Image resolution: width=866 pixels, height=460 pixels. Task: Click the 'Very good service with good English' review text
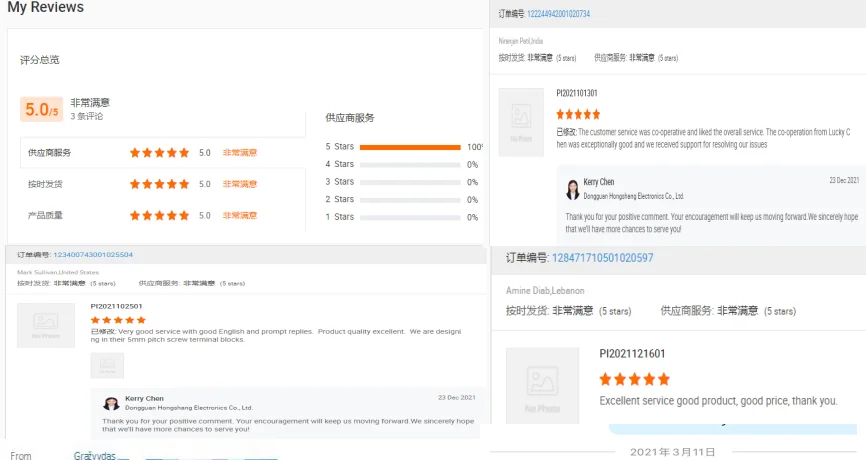click(x=276, y=335)
